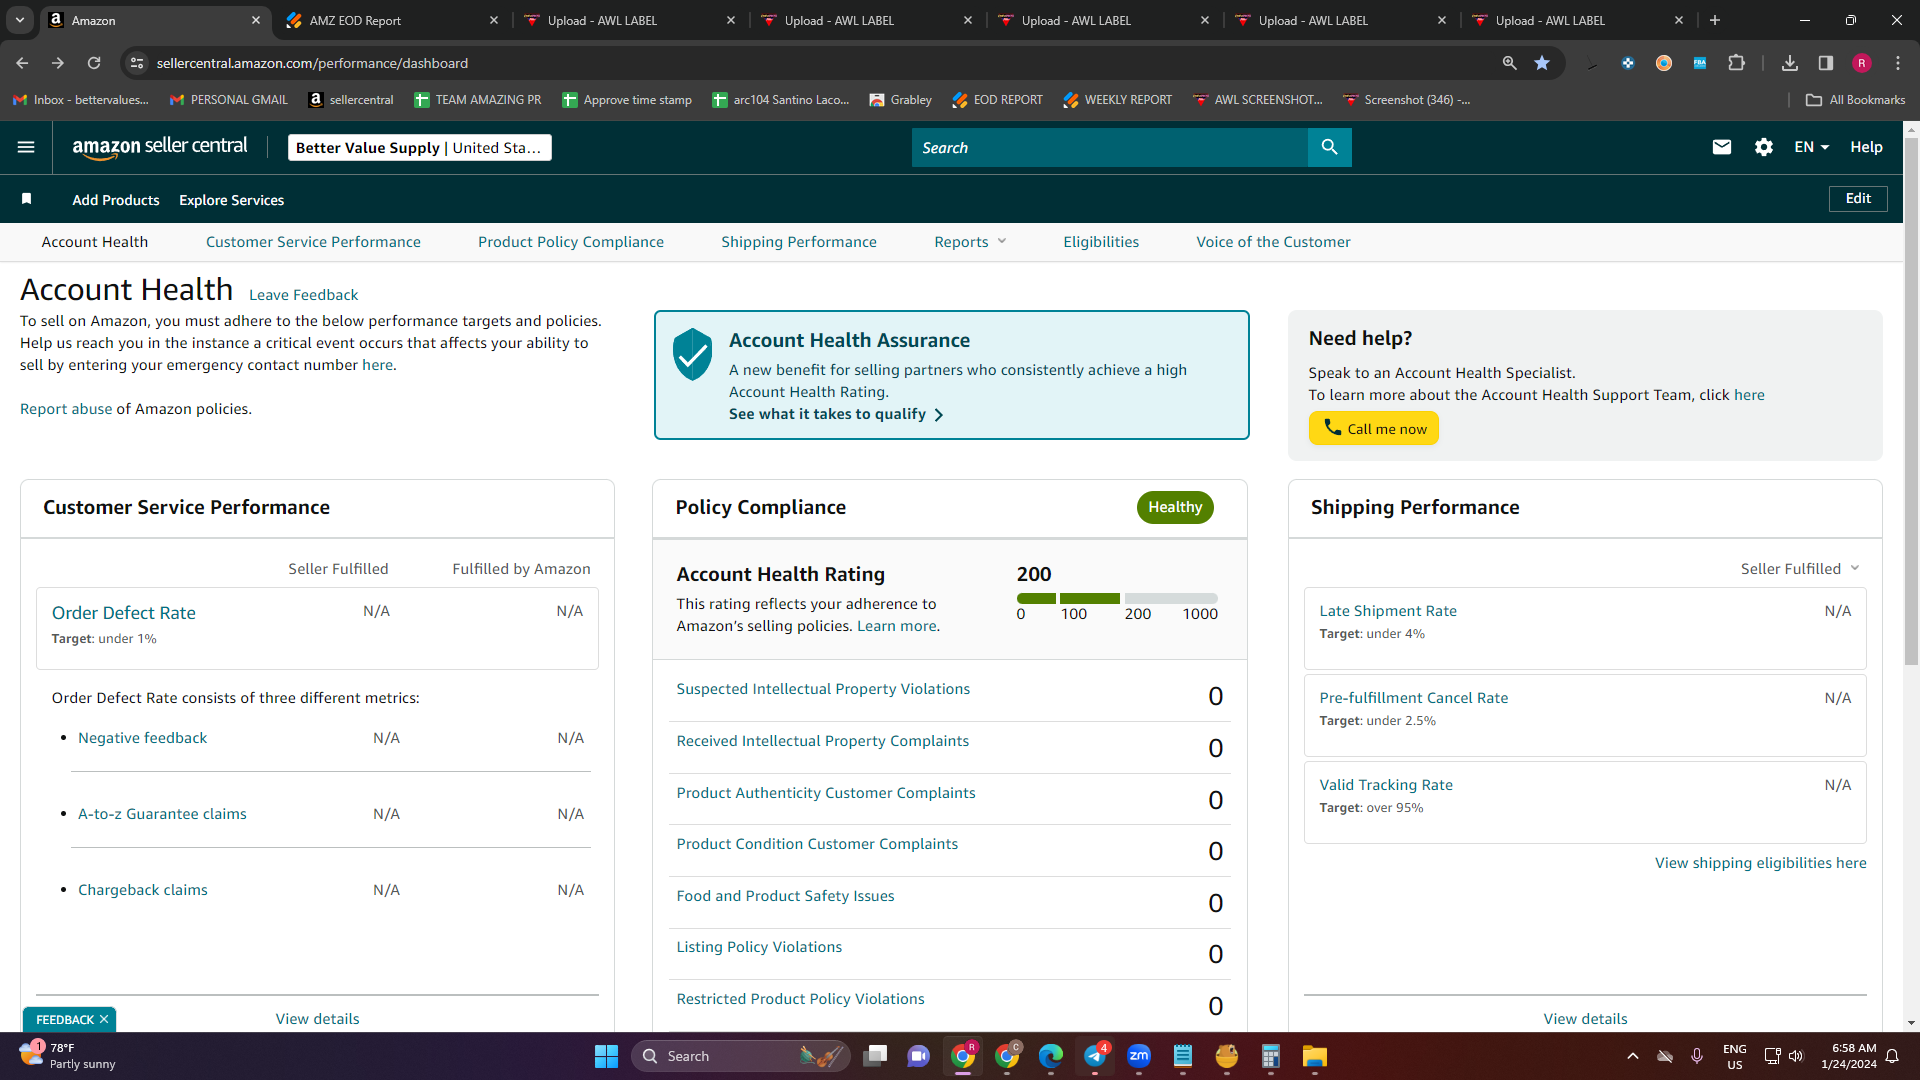Close the FEEDBACK tab with X

(104, 1019)
